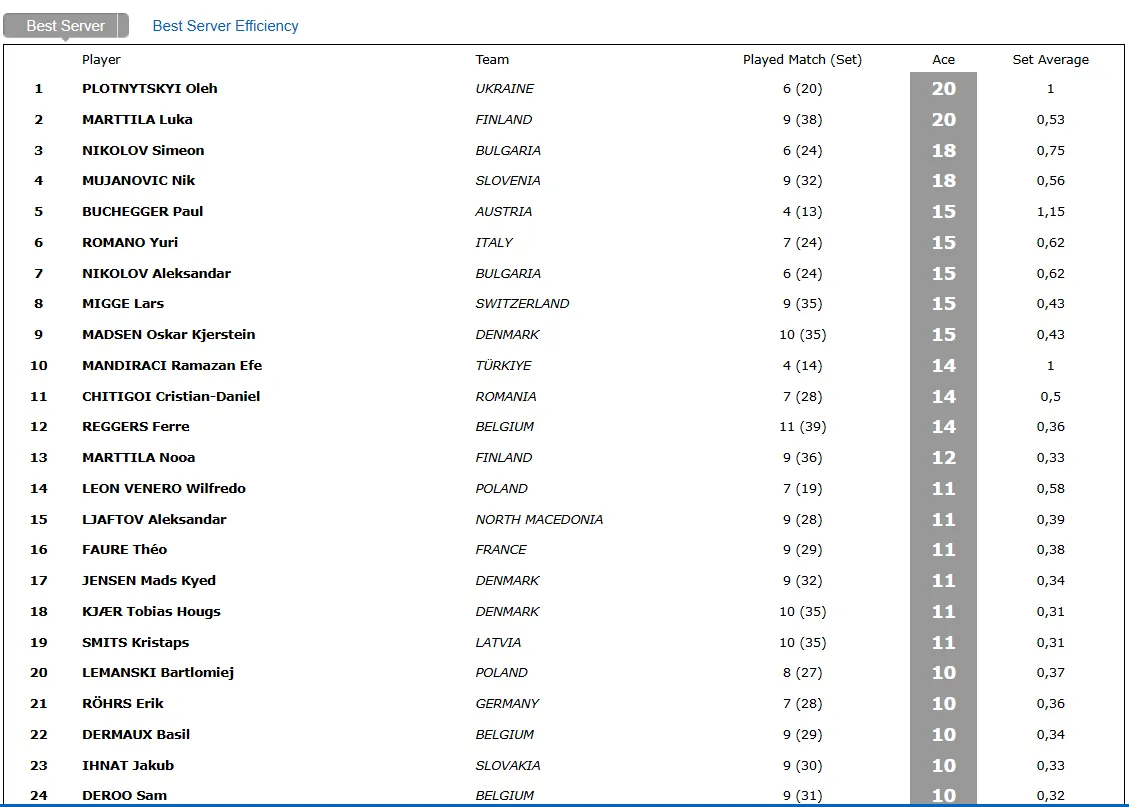This screenshot has width=1129, height=807.
Task: Click team GERMANY
Action: pos(507,704)
